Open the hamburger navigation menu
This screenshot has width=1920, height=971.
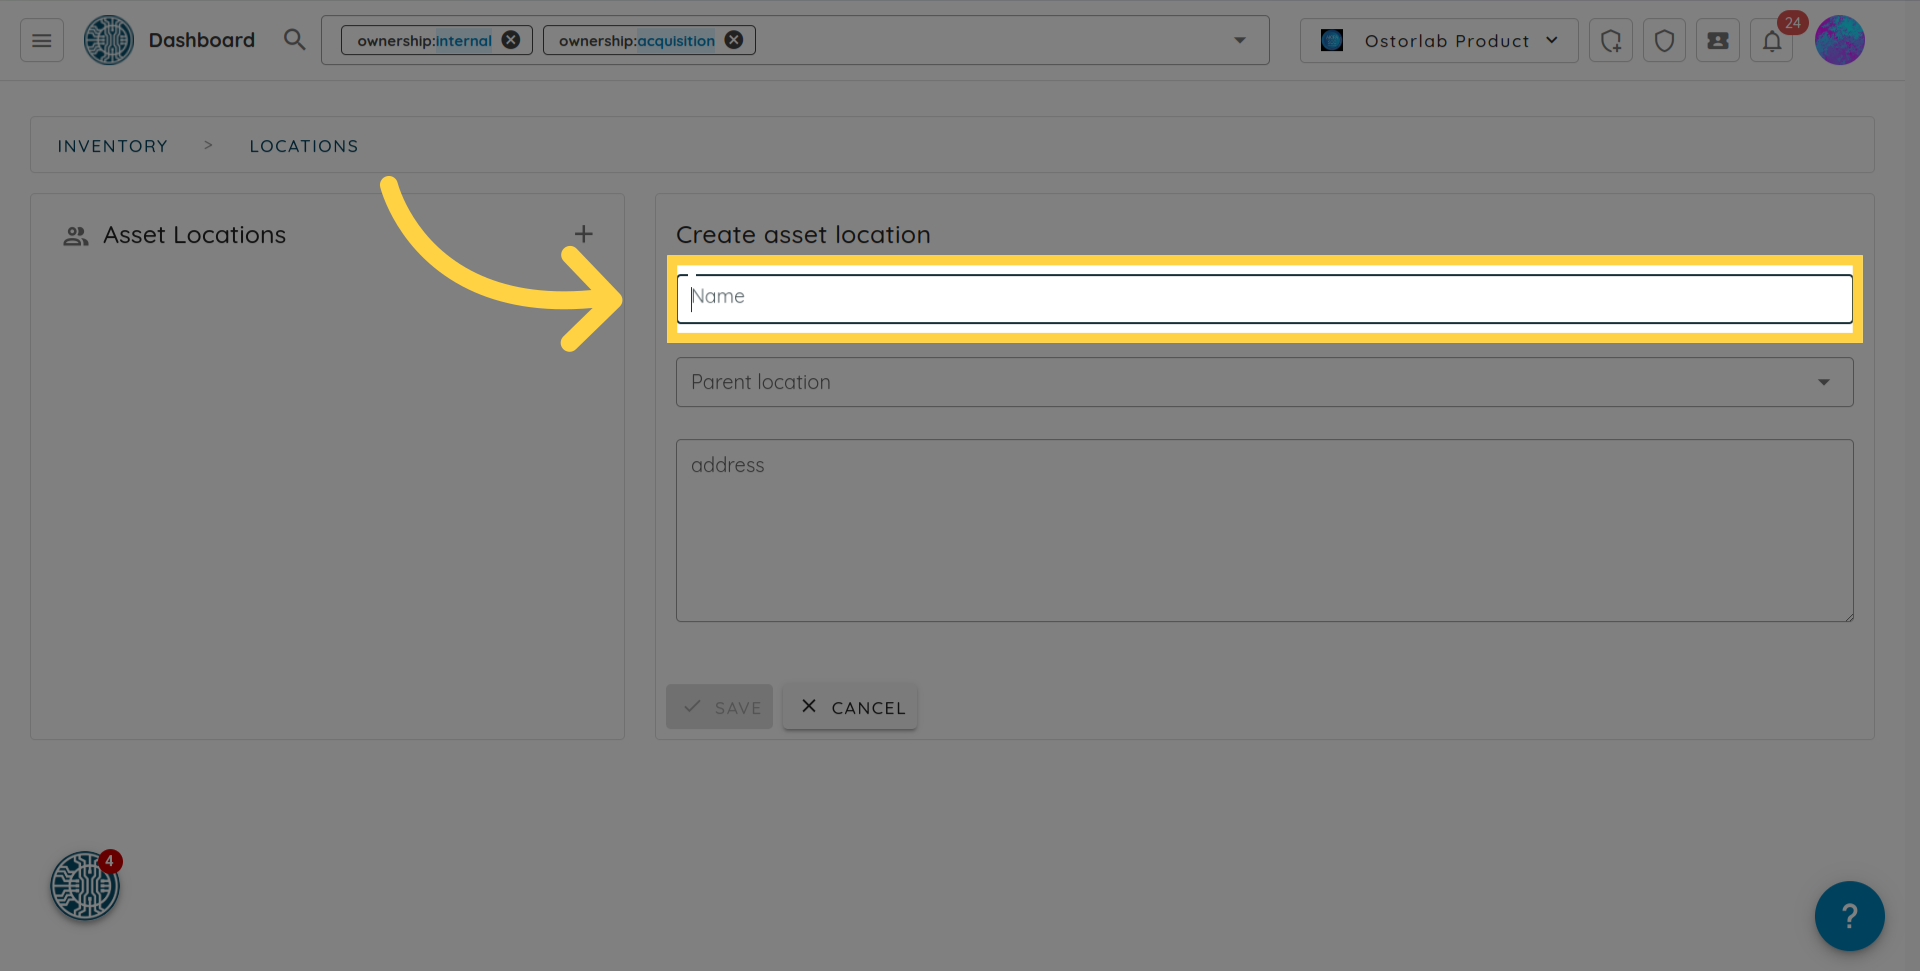(42, 41)
